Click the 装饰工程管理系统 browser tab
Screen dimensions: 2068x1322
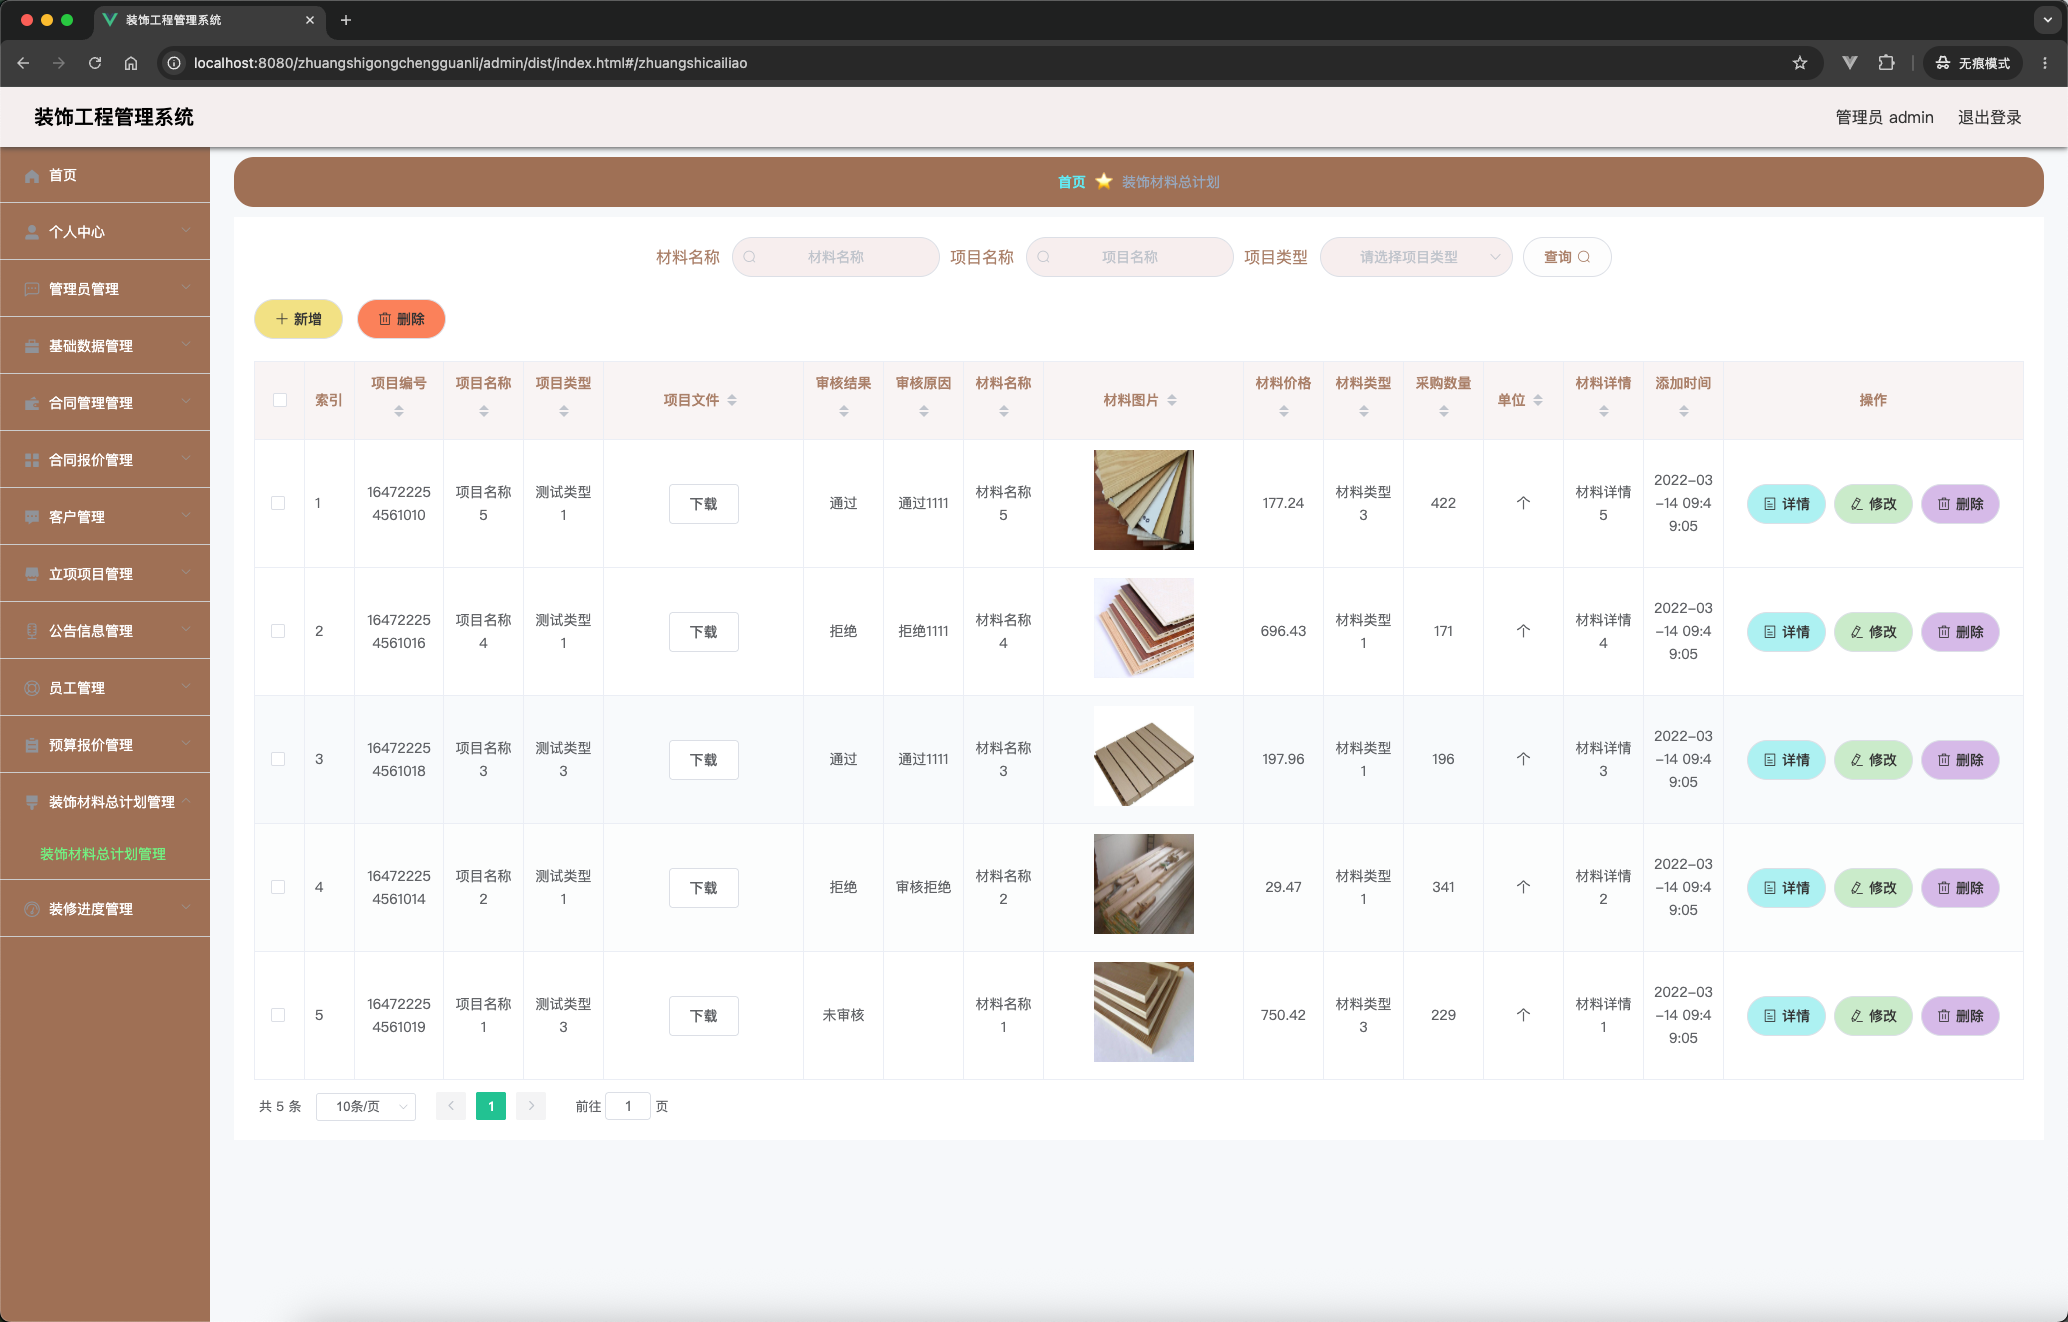(208, 20)
